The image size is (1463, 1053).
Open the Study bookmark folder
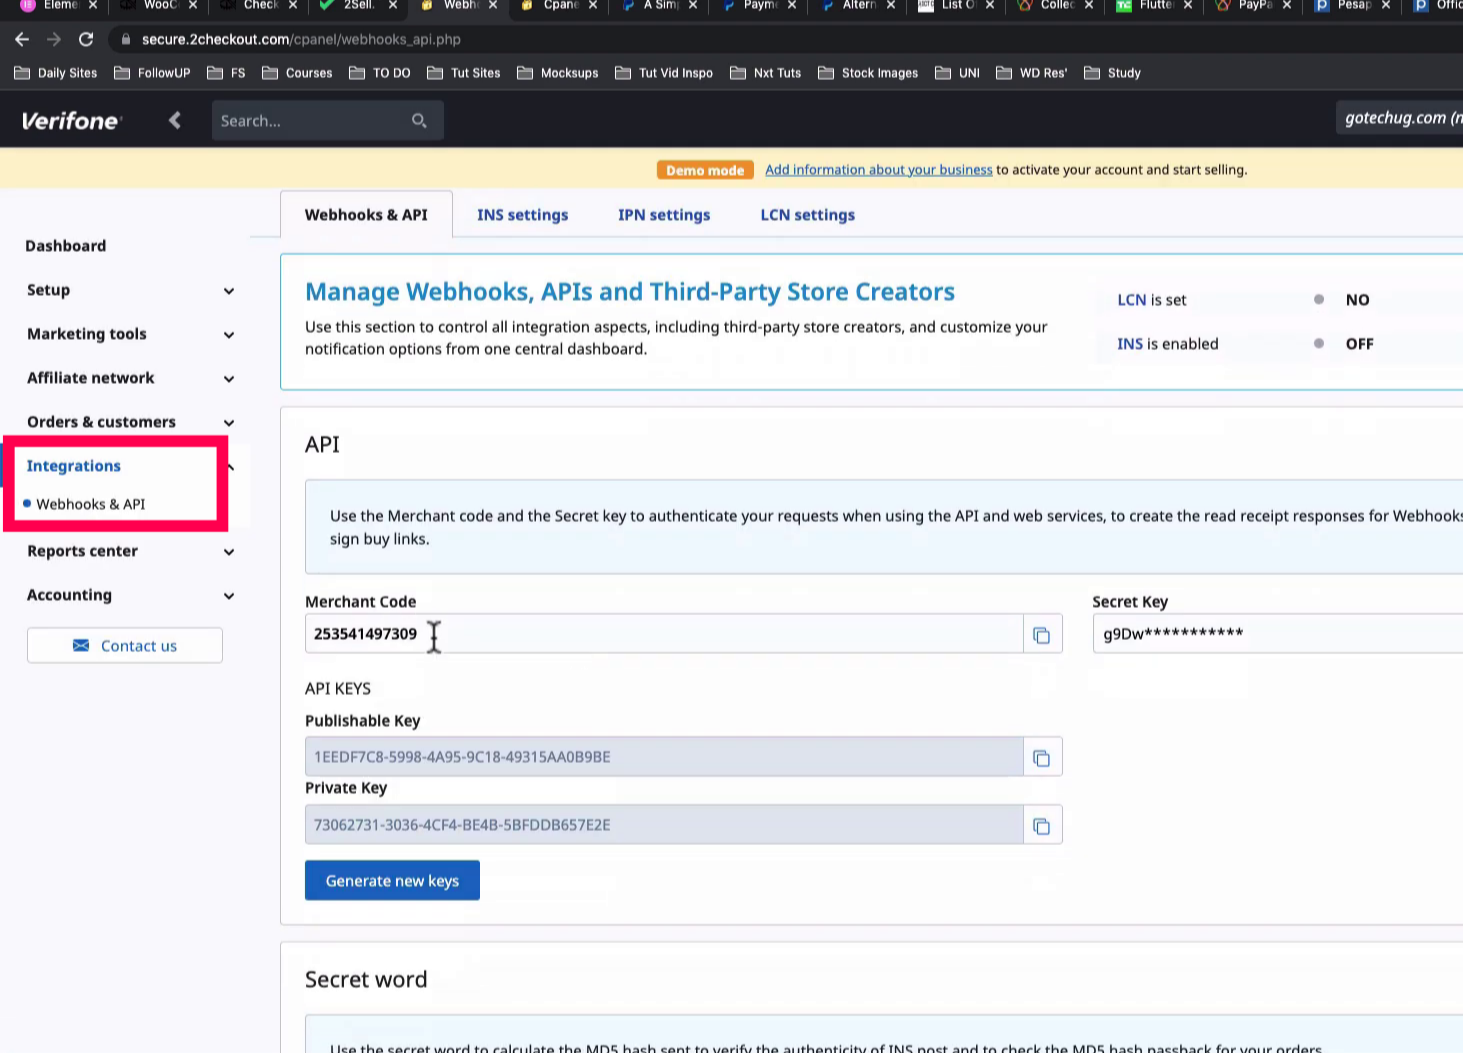(x=1113, y=73)
